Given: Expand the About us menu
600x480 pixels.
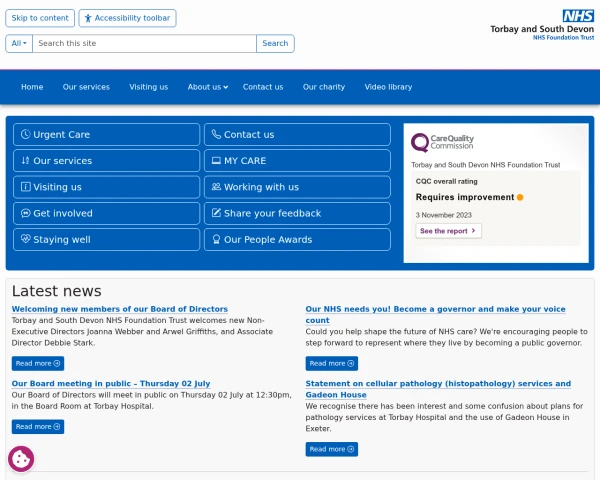Looking at the screenshot, I should [x=208, y=87].
